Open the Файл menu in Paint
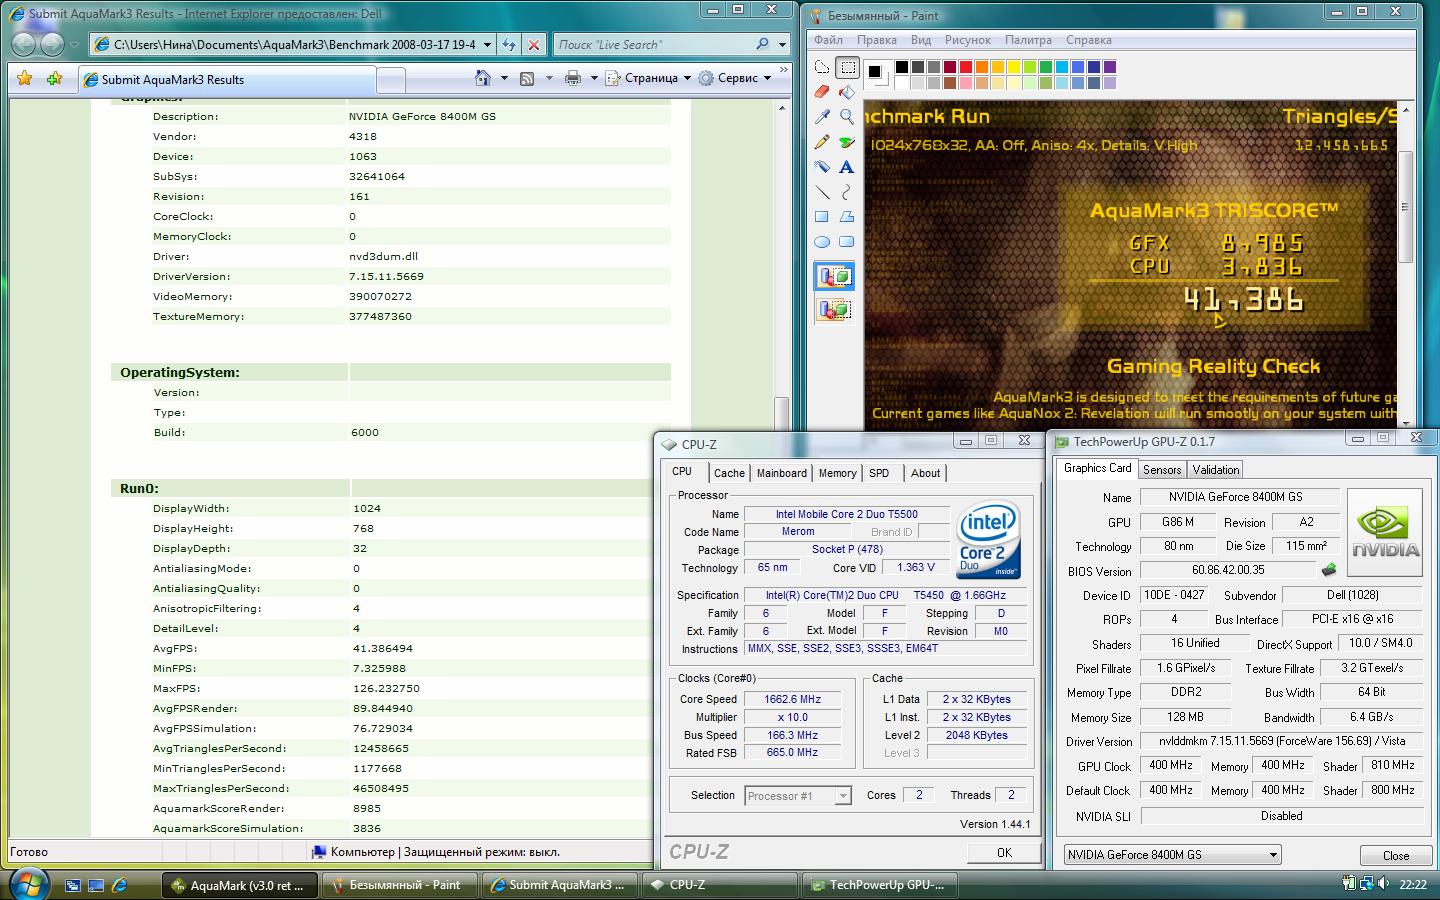 pyautogui.click(x=828, y=40)
